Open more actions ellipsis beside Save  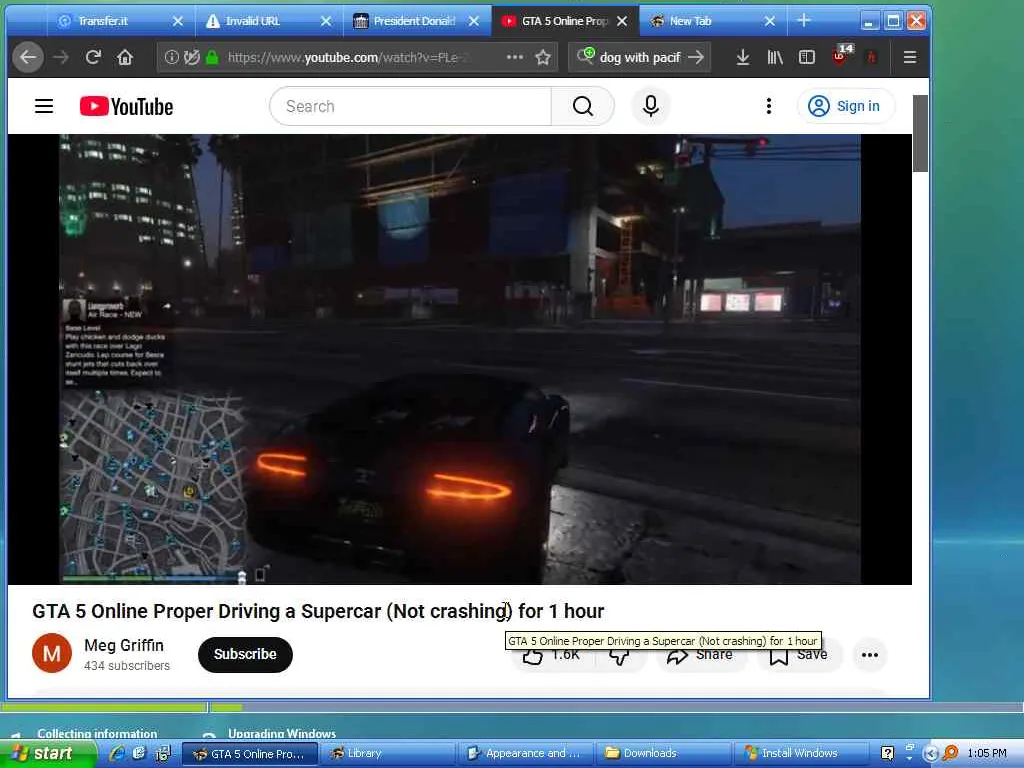pyautogui.click(x=870, y=655)
